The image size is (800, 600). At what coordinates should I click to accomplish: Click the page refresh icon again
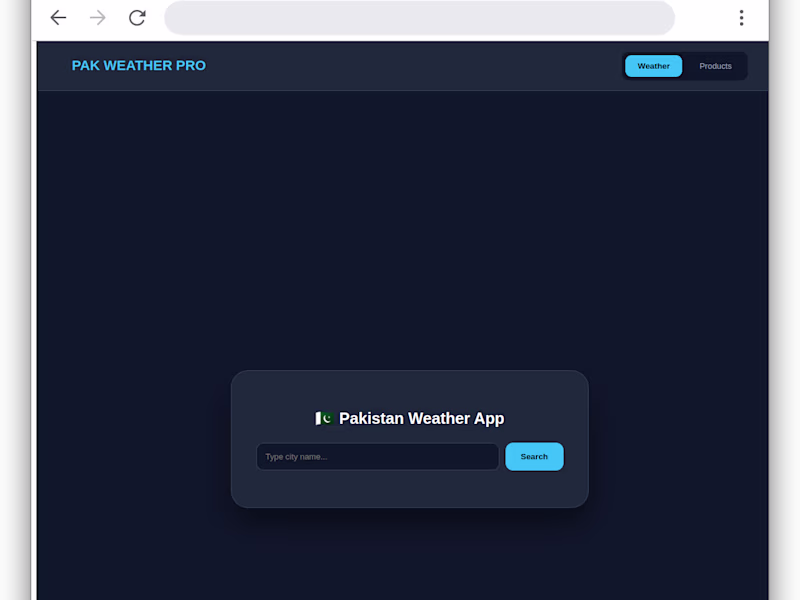137,18
